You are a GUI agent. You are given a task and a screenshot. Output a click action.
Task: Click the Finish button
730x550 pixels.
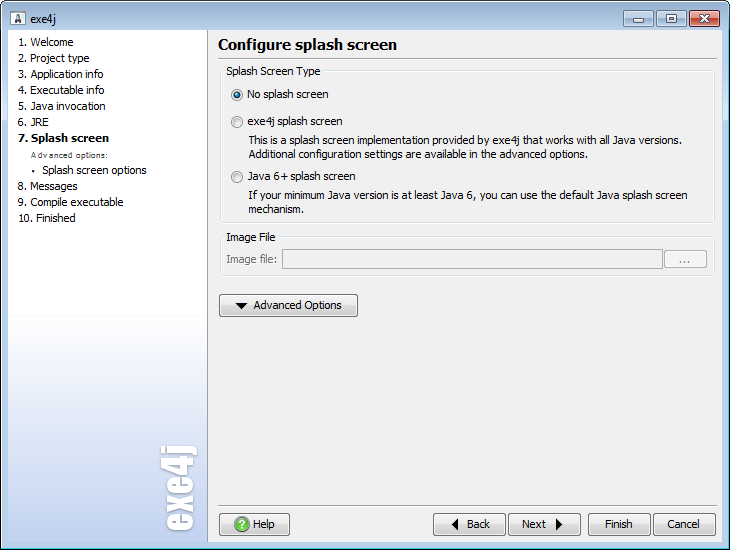click(x=619, y=524)
